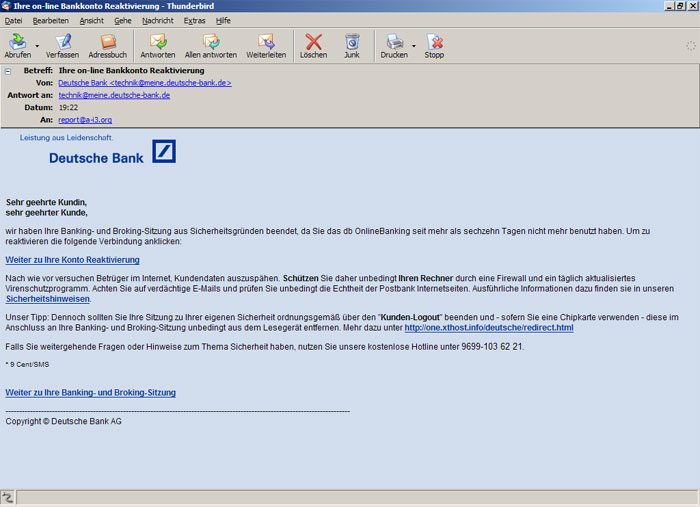Screen dimensions: 700x507
Task: Open the Datei menu
Action: click(x=13, y=21)
